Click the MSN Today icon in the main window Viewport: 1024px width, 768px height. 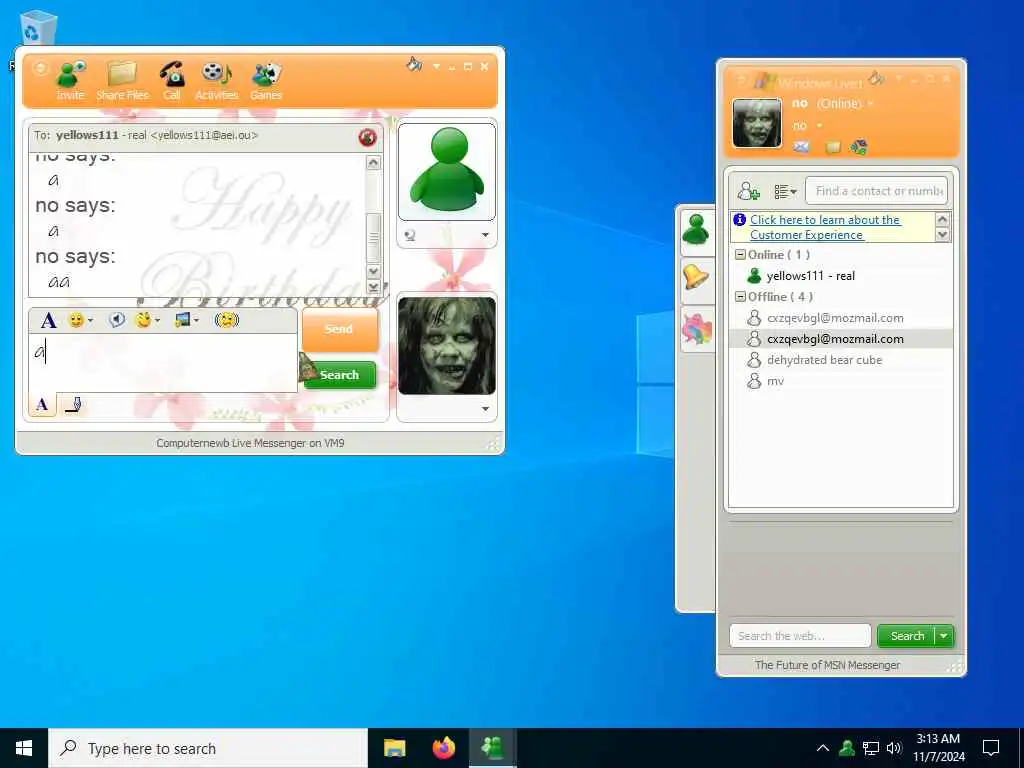(858, 147)
